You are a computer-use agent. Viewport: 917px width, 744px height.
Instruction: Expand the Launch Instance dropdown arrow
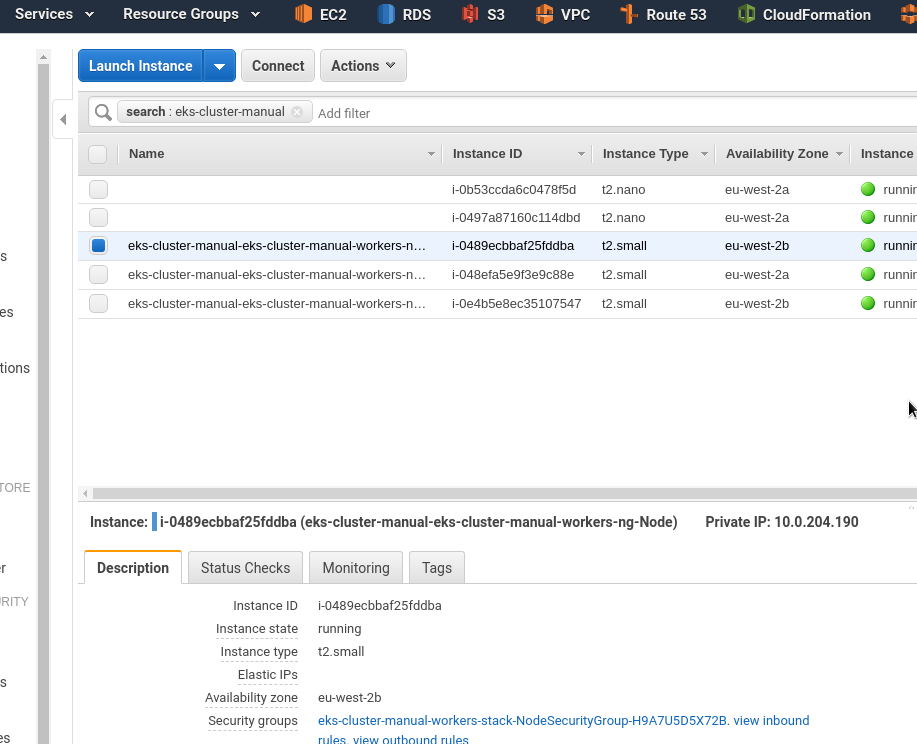[219, 66]
